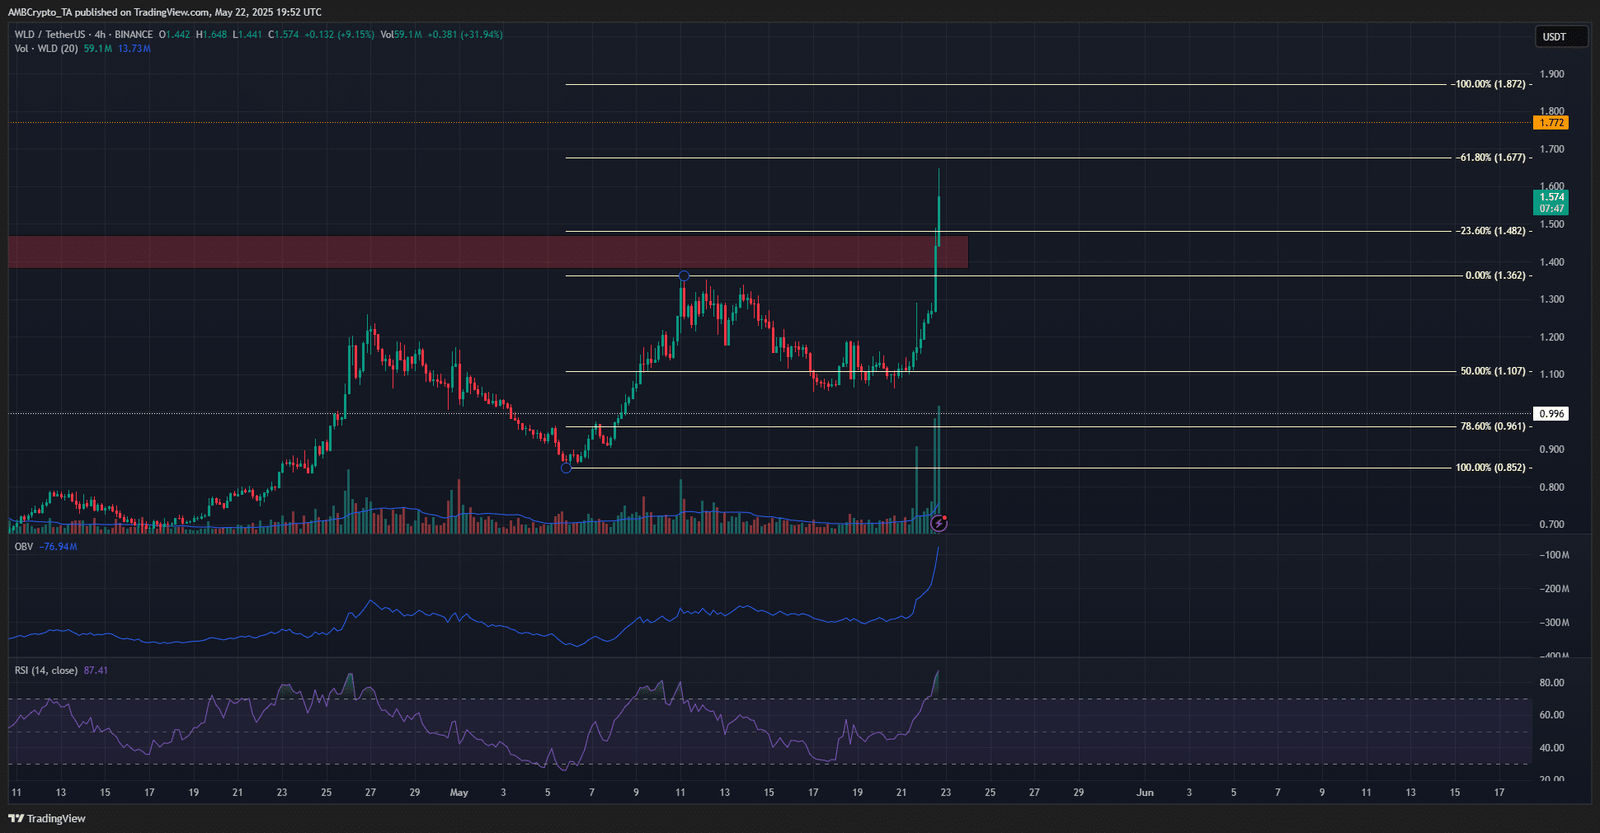Click the Vol · WLD (20) indicator legend
The height and width of the screenshot is (833, 1600).
pyautogui.click(x=46, y=49)
